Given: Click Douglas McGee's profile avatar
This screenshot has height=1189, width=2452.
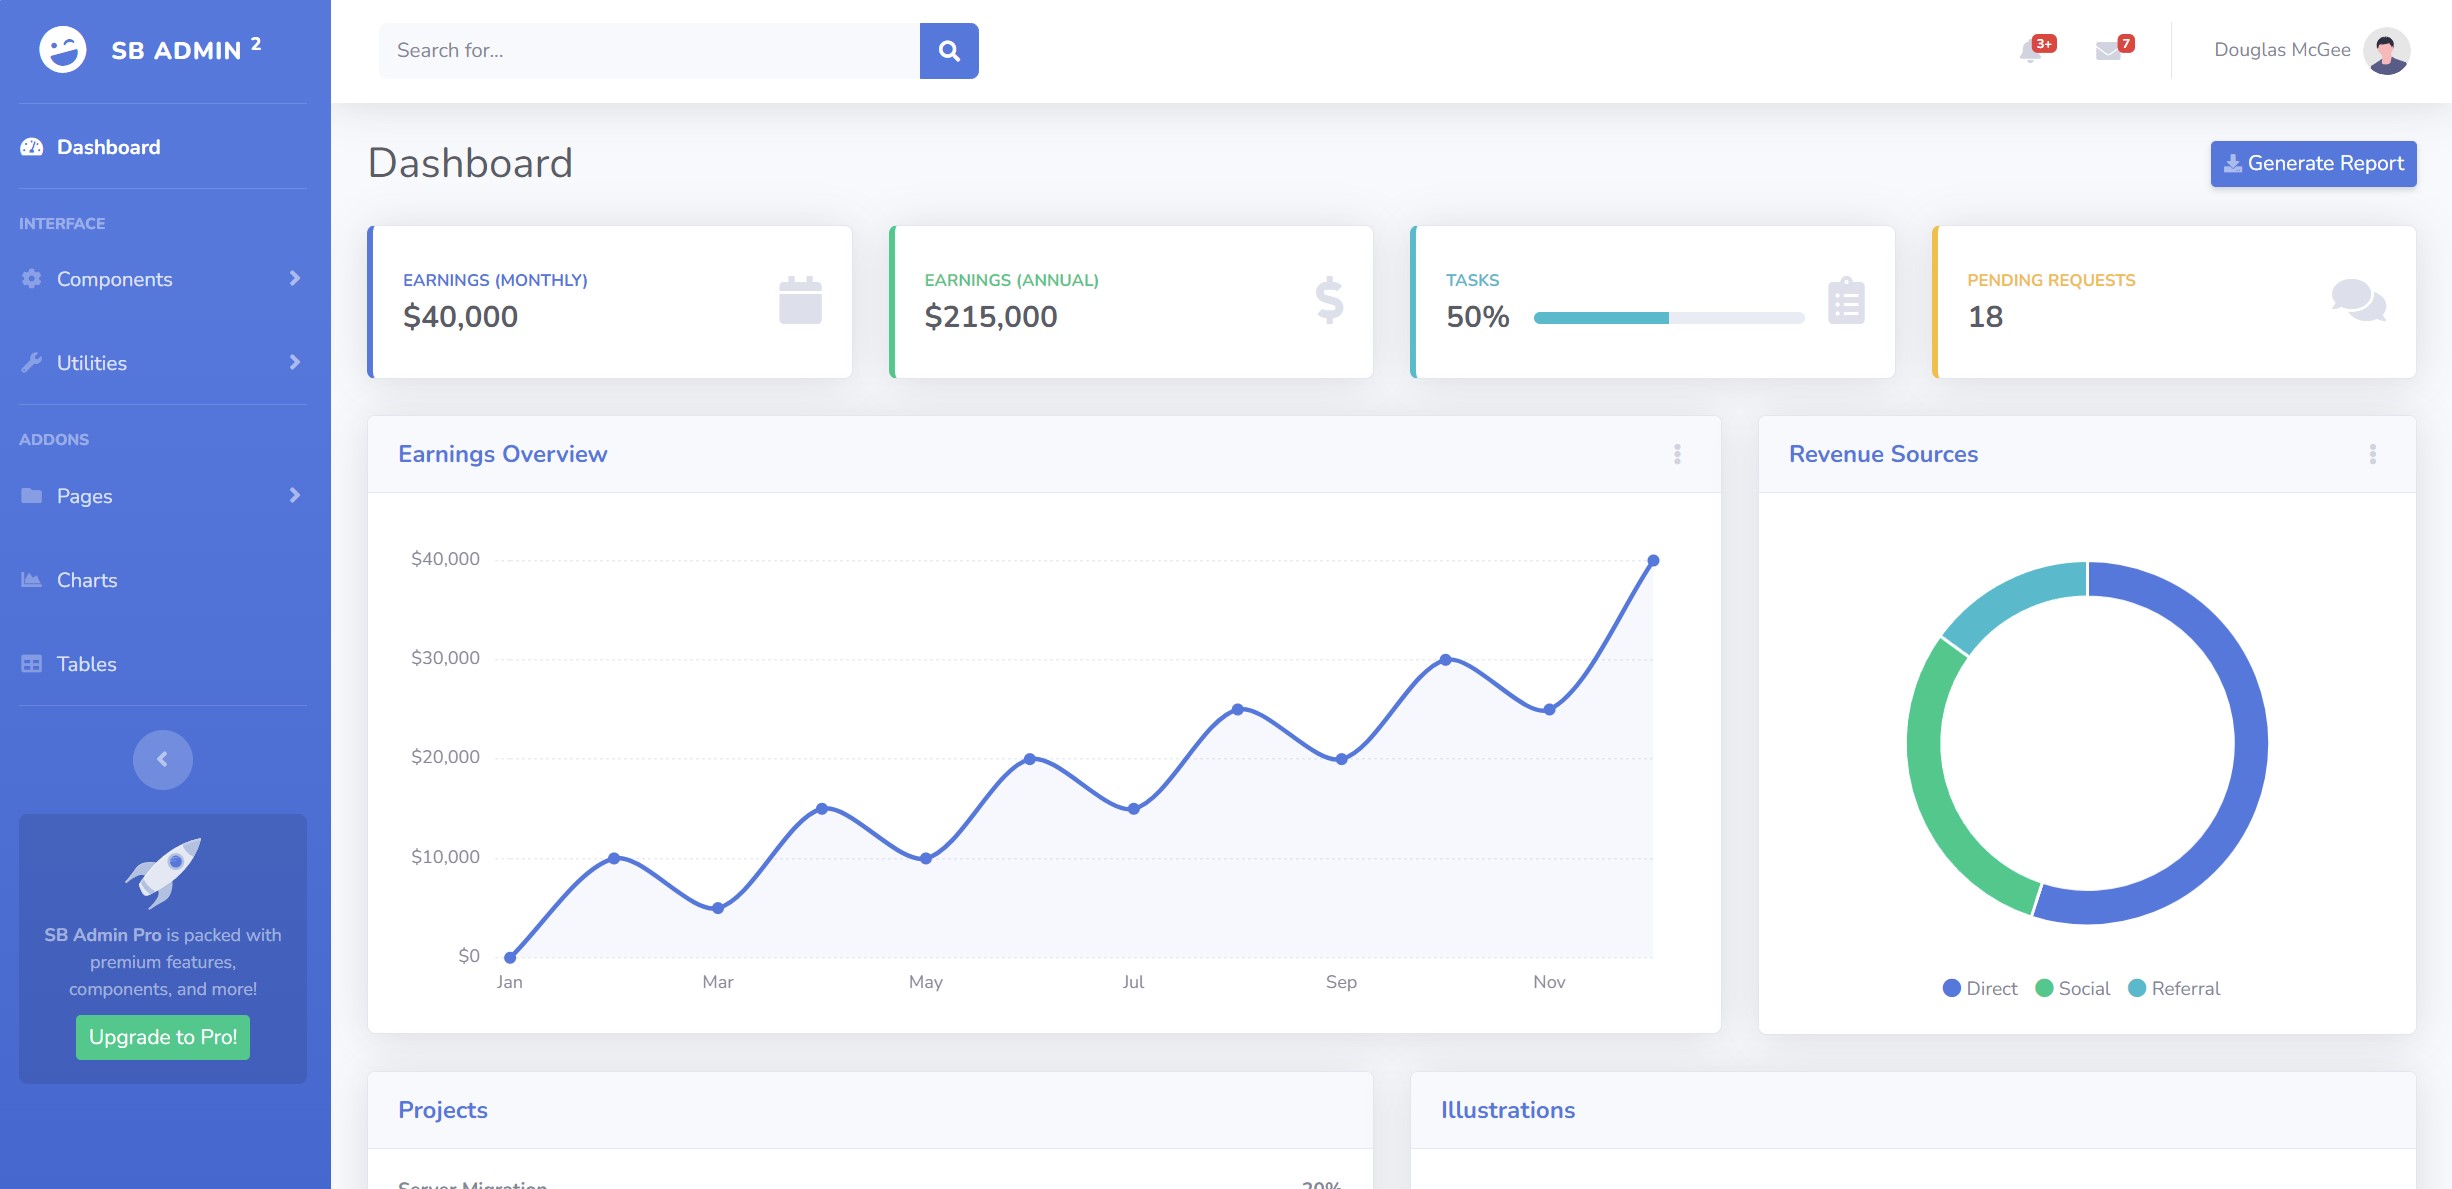Looking at the screenshot, I should click(x=2386, y=50).
